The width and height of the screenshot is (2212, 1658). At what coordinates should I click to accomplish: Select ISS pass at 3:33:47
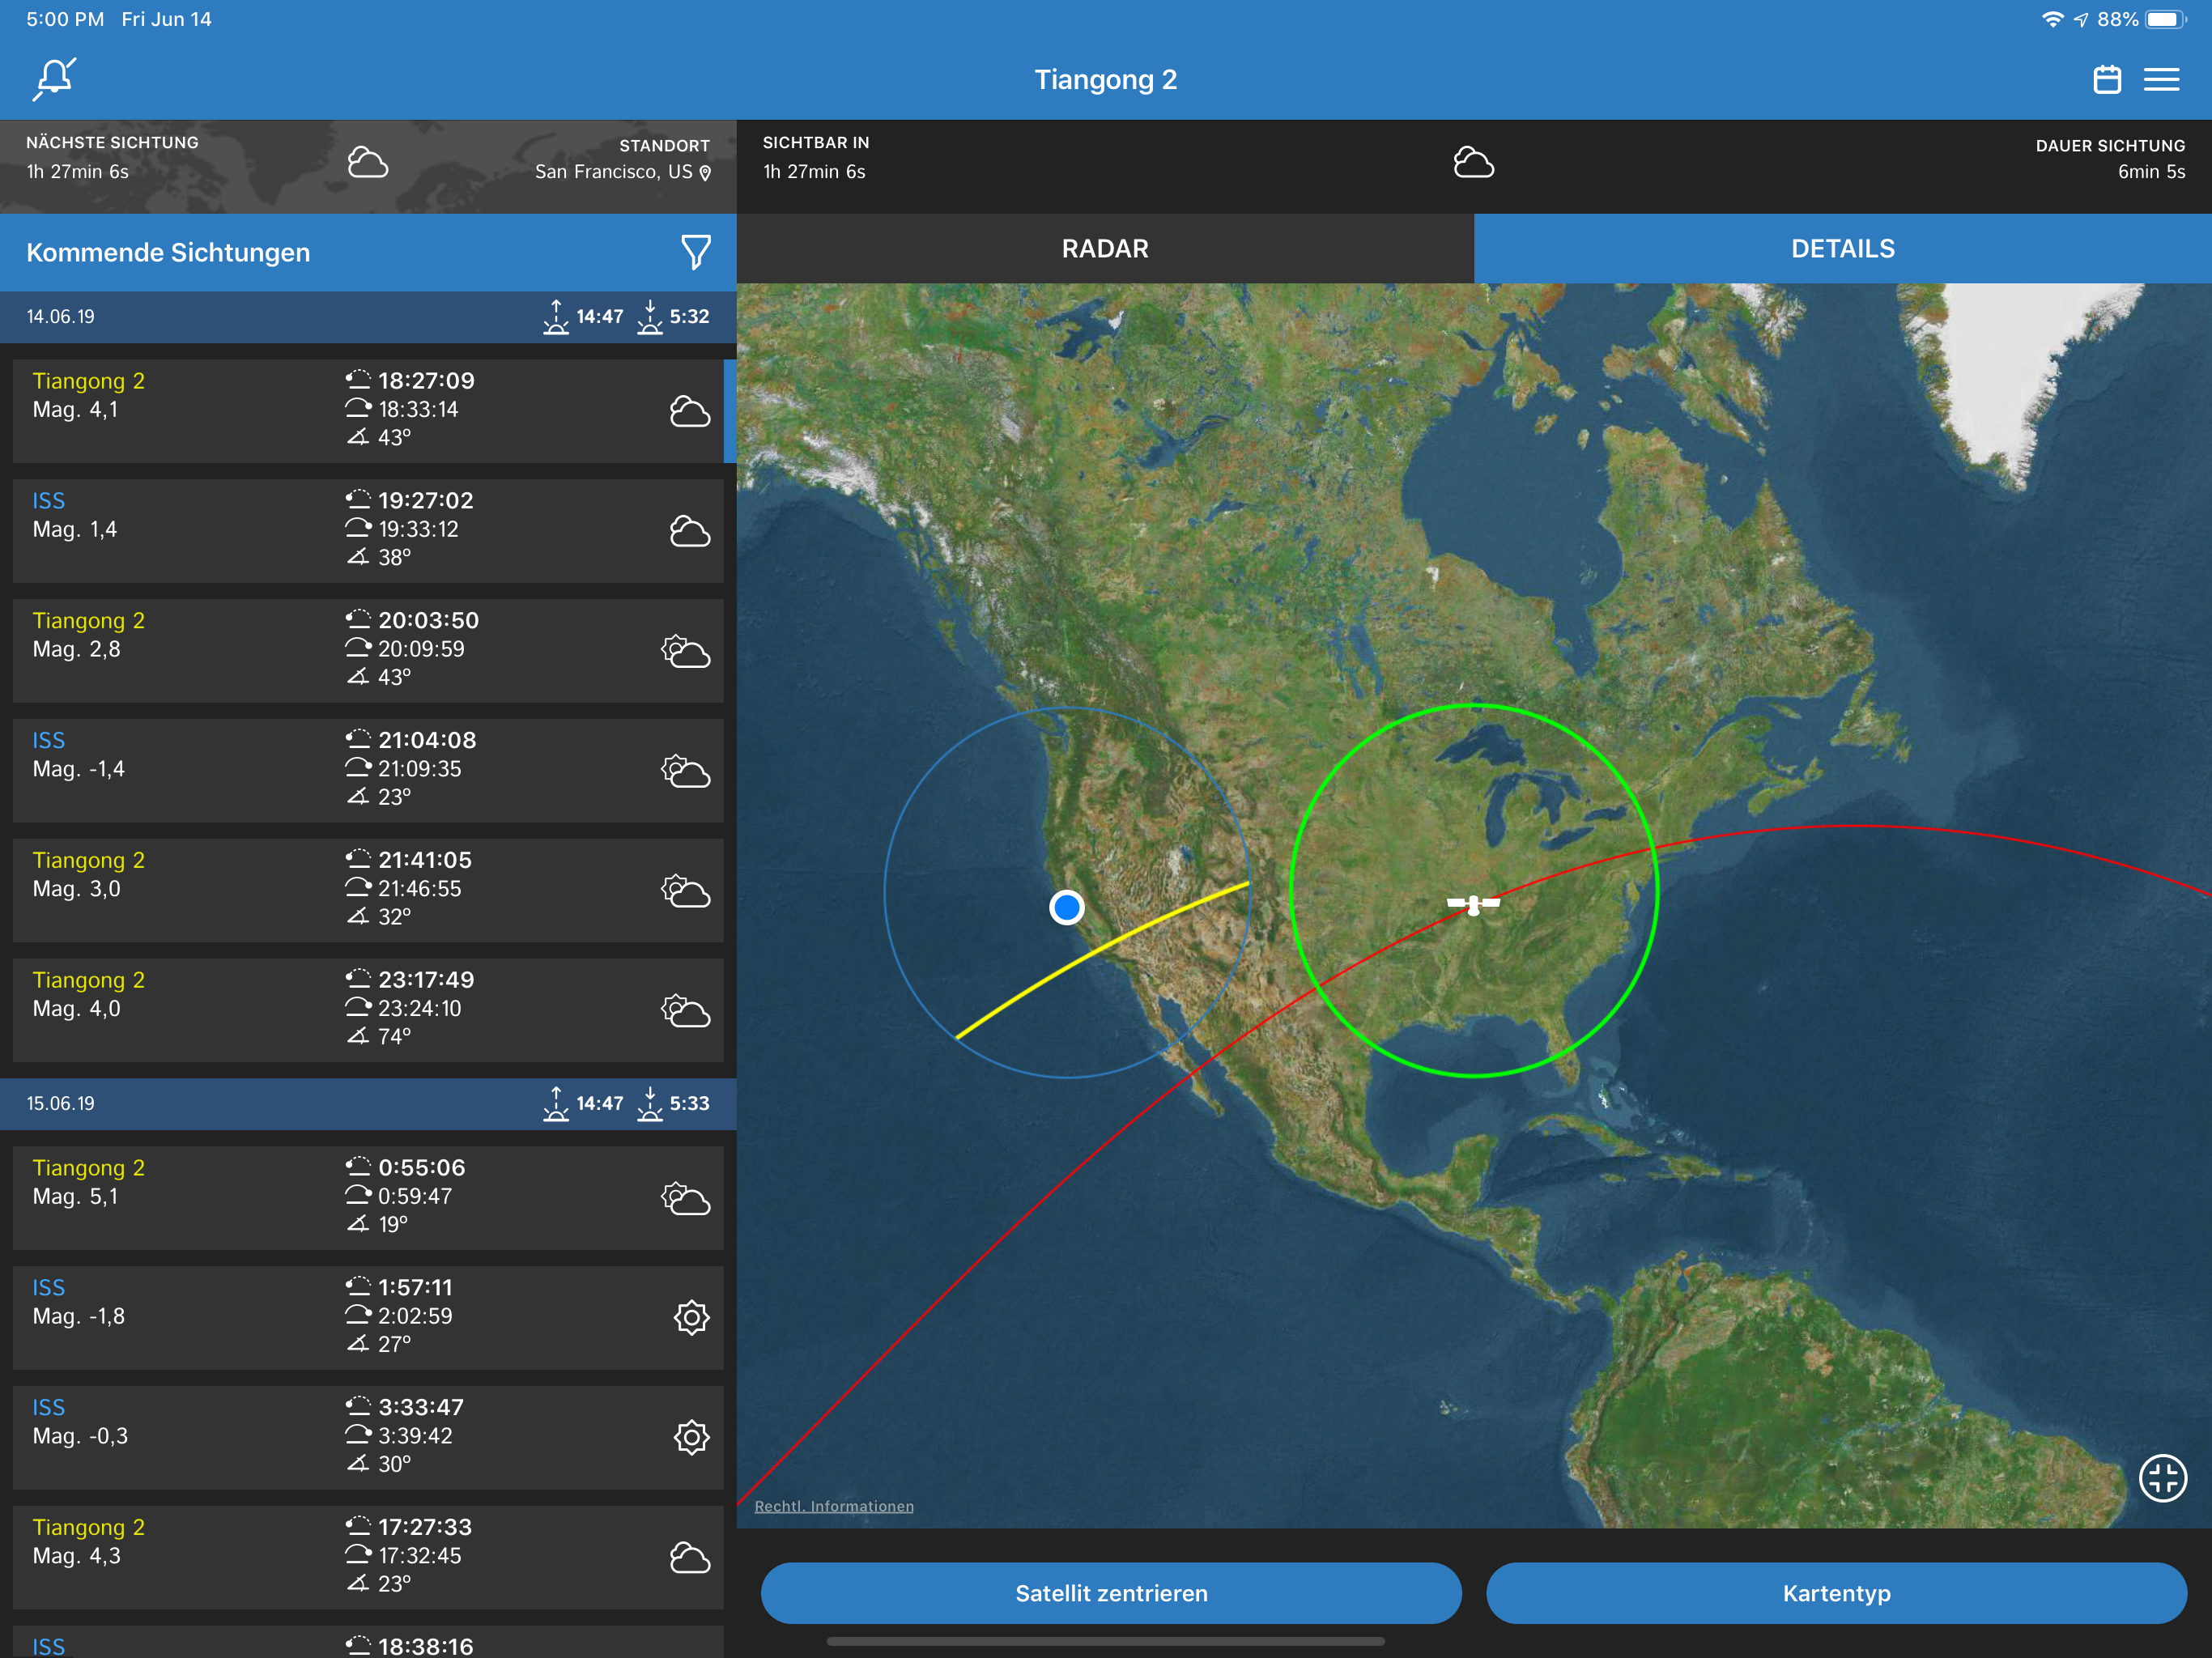pos(368,1438)
